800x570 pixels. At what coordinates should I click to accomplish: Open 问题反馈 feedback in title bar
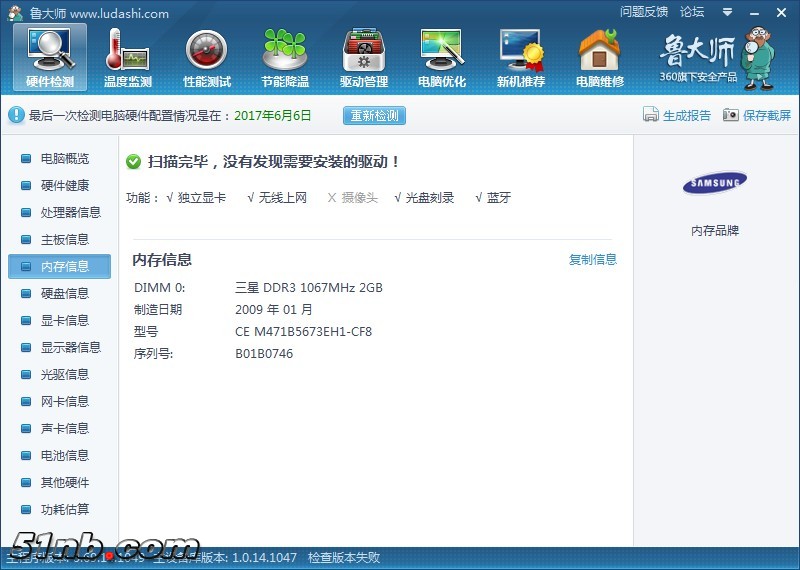[643, 12]
